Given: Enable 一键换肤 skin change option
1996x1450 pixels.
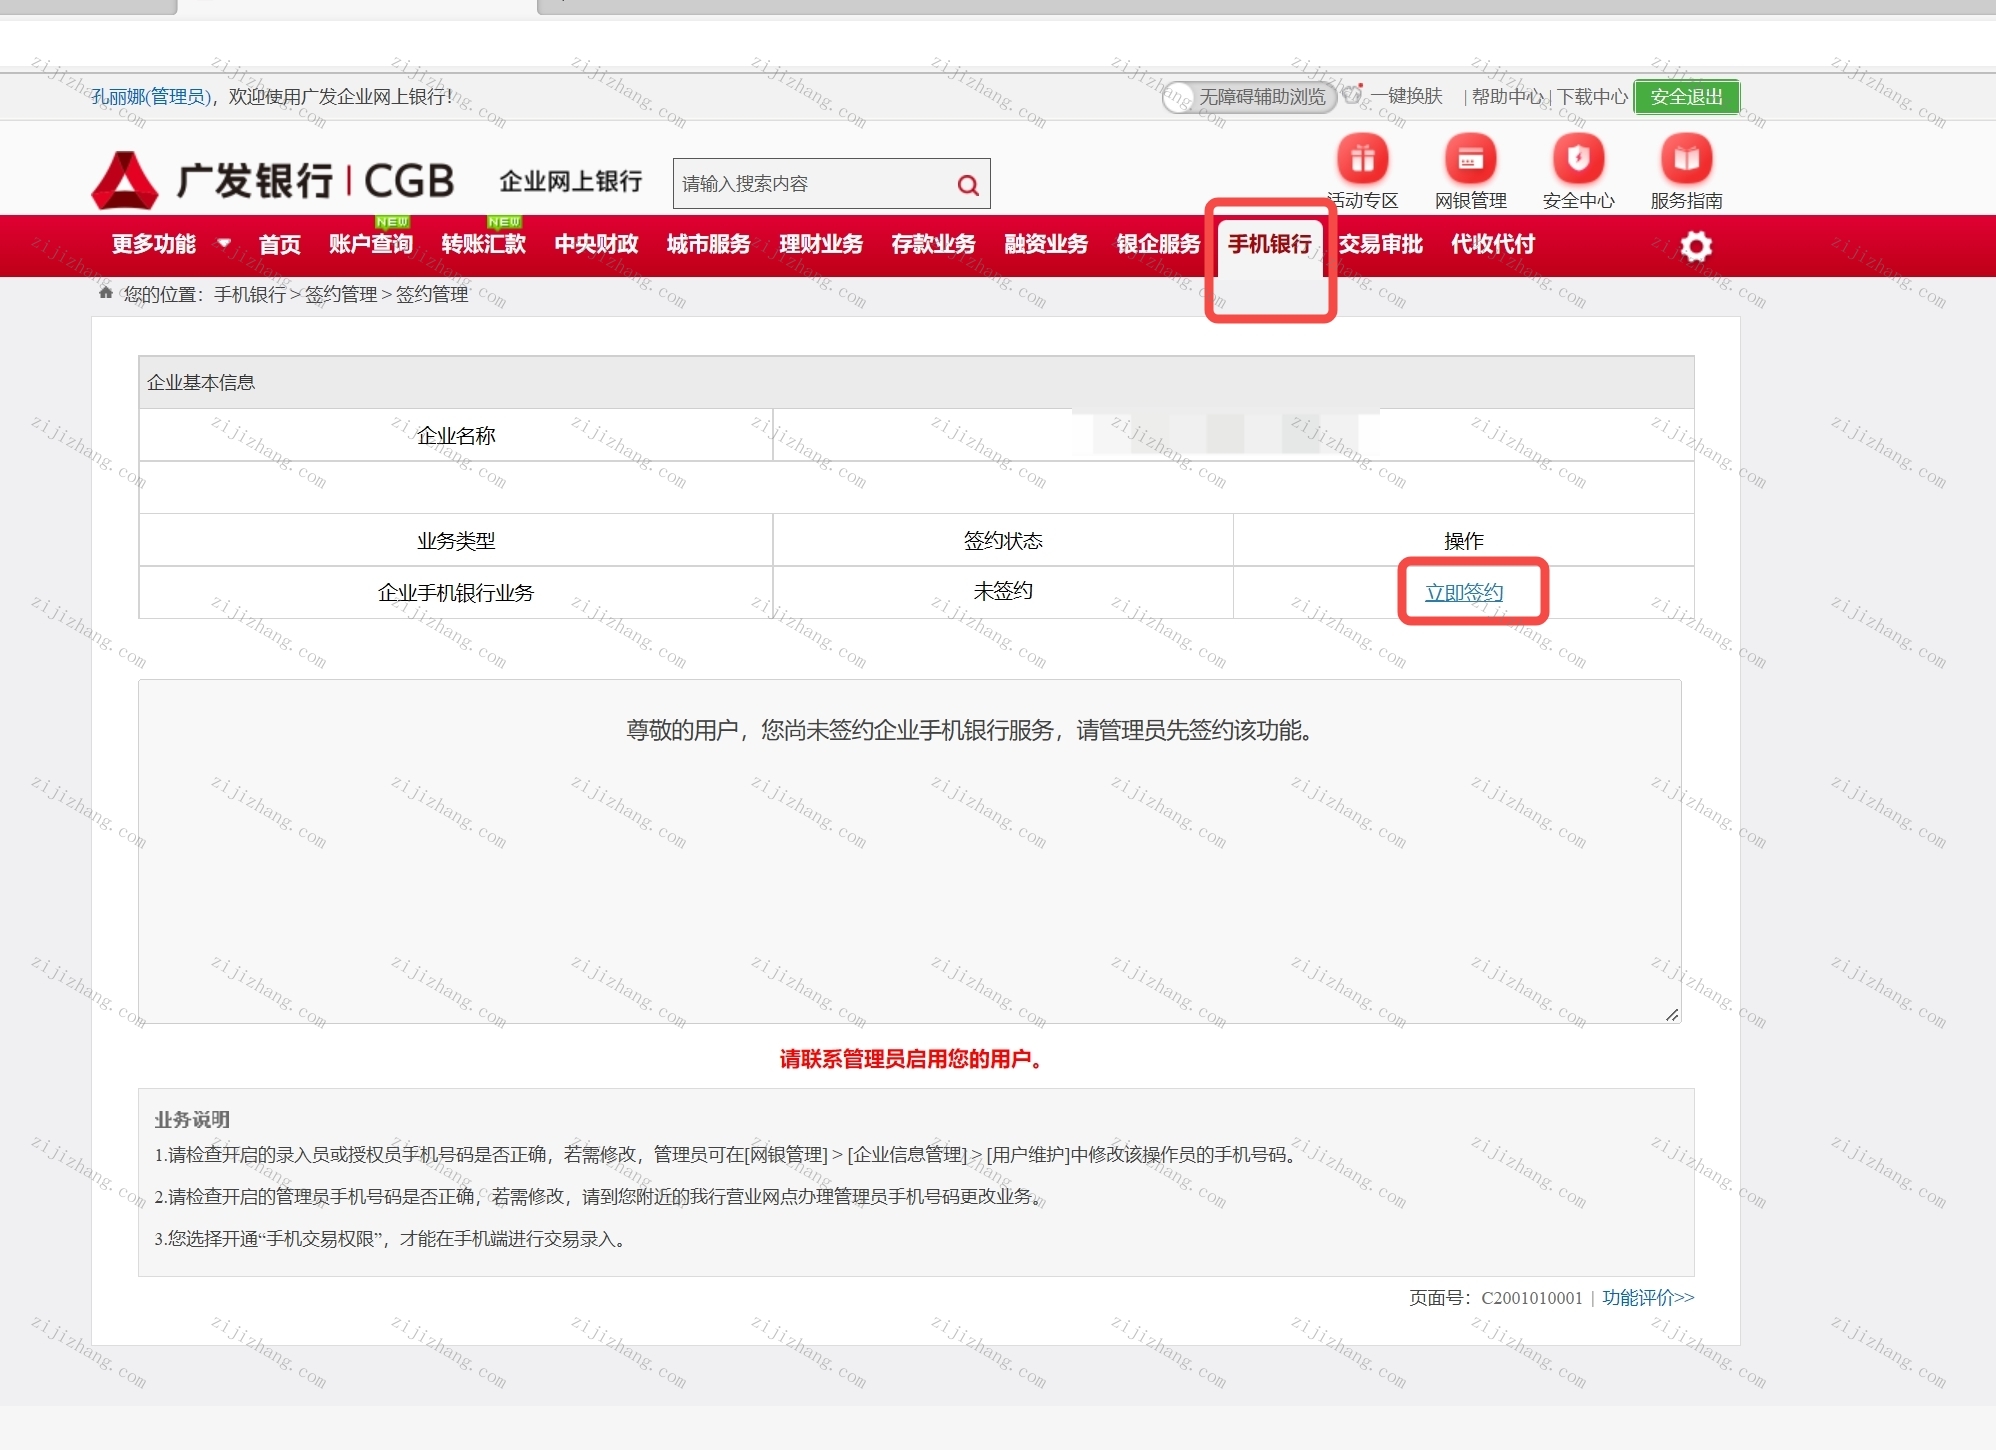Looking at the screenshot, I should [x=1407, y=96].
